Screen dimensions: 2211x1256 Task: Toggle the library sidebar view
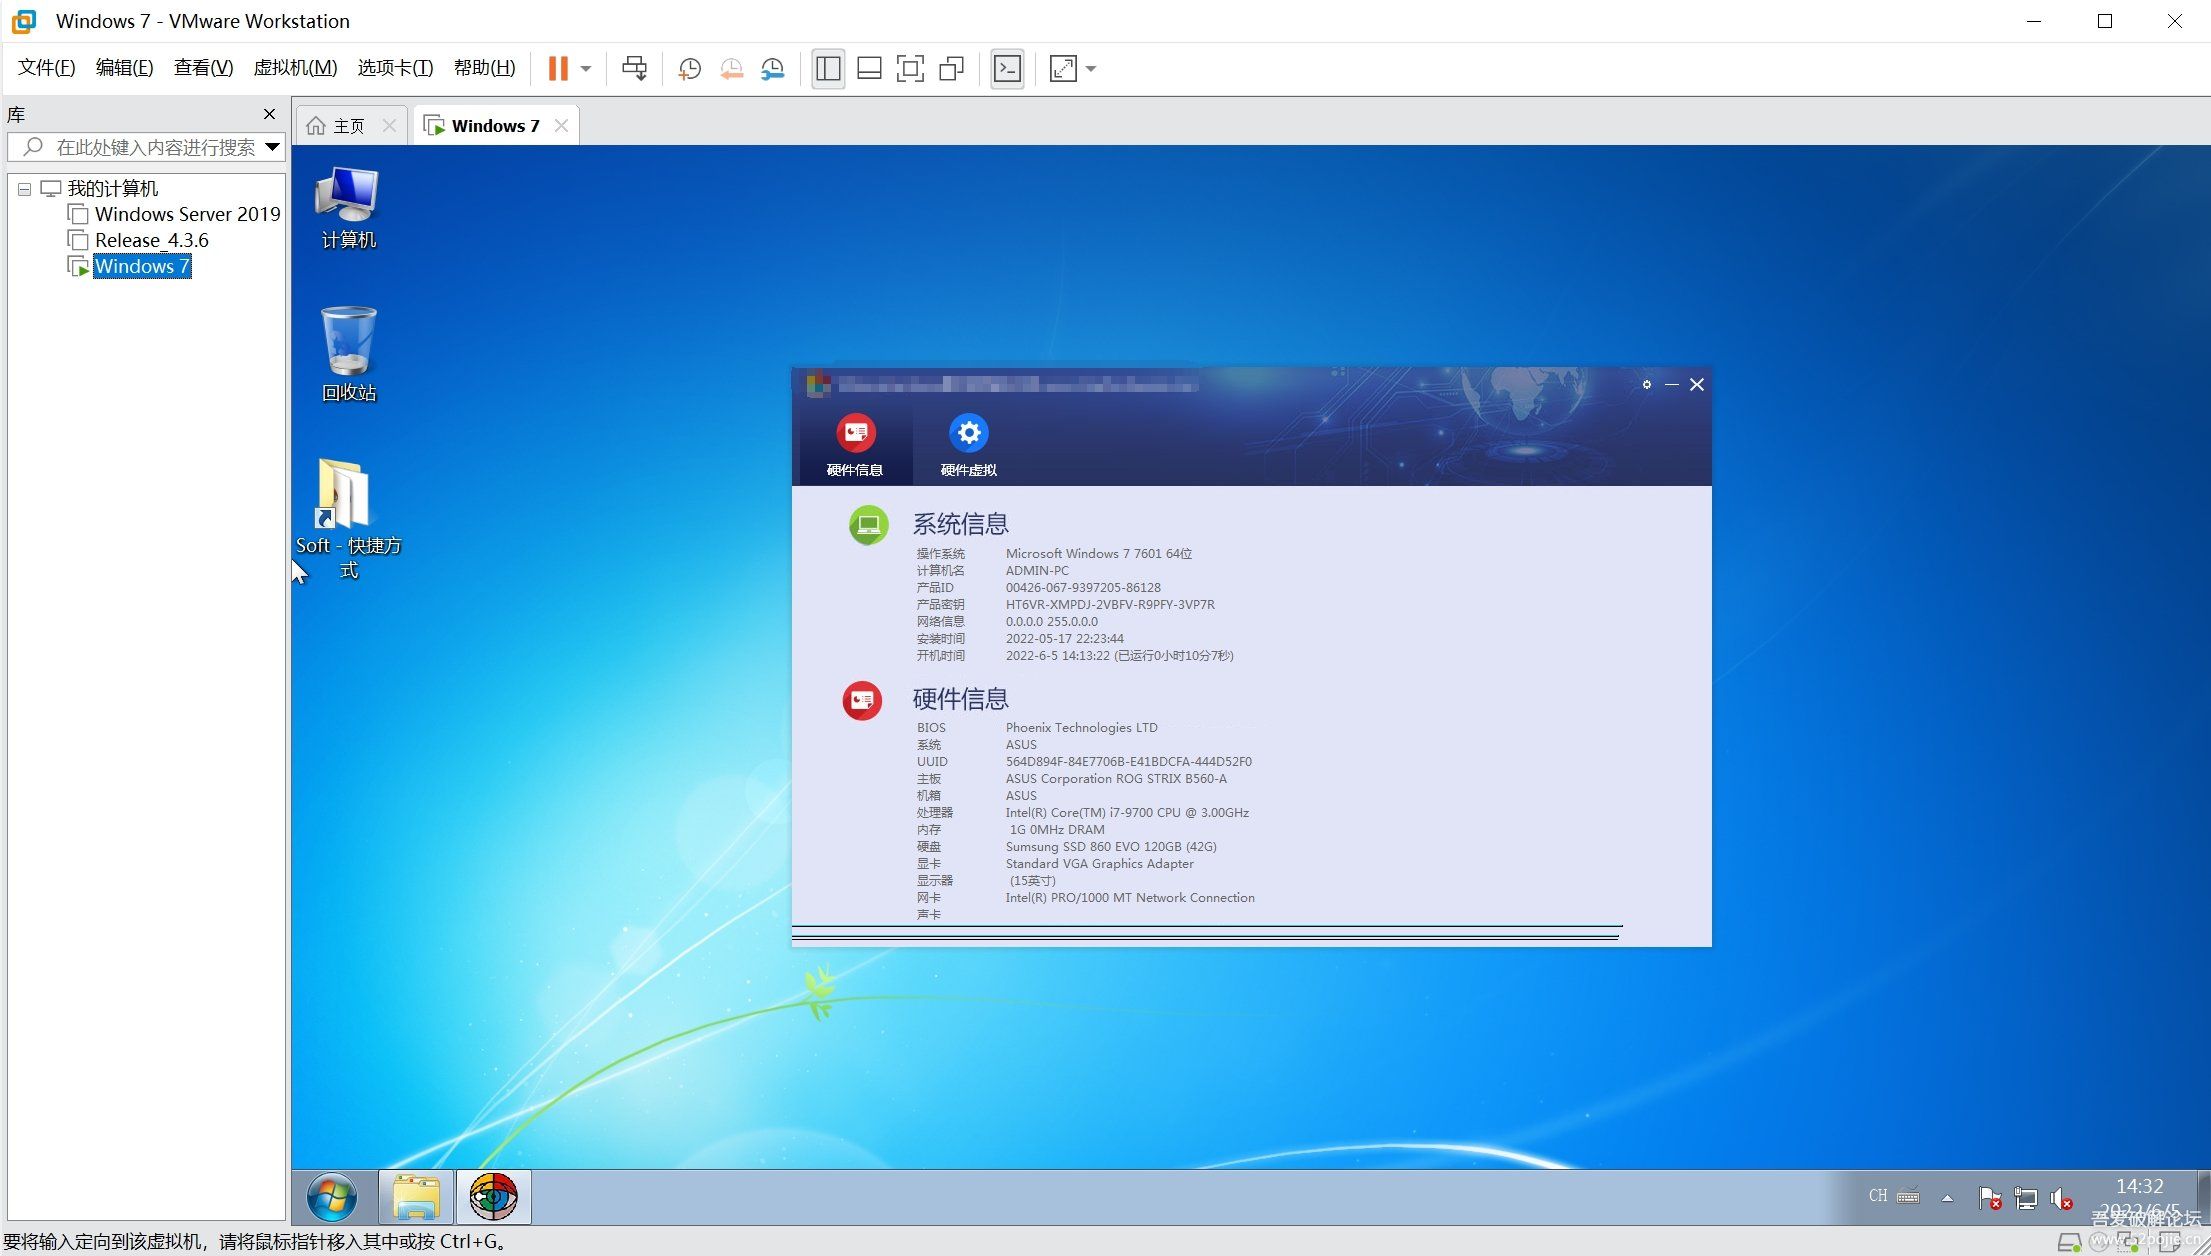pos(828,68)
